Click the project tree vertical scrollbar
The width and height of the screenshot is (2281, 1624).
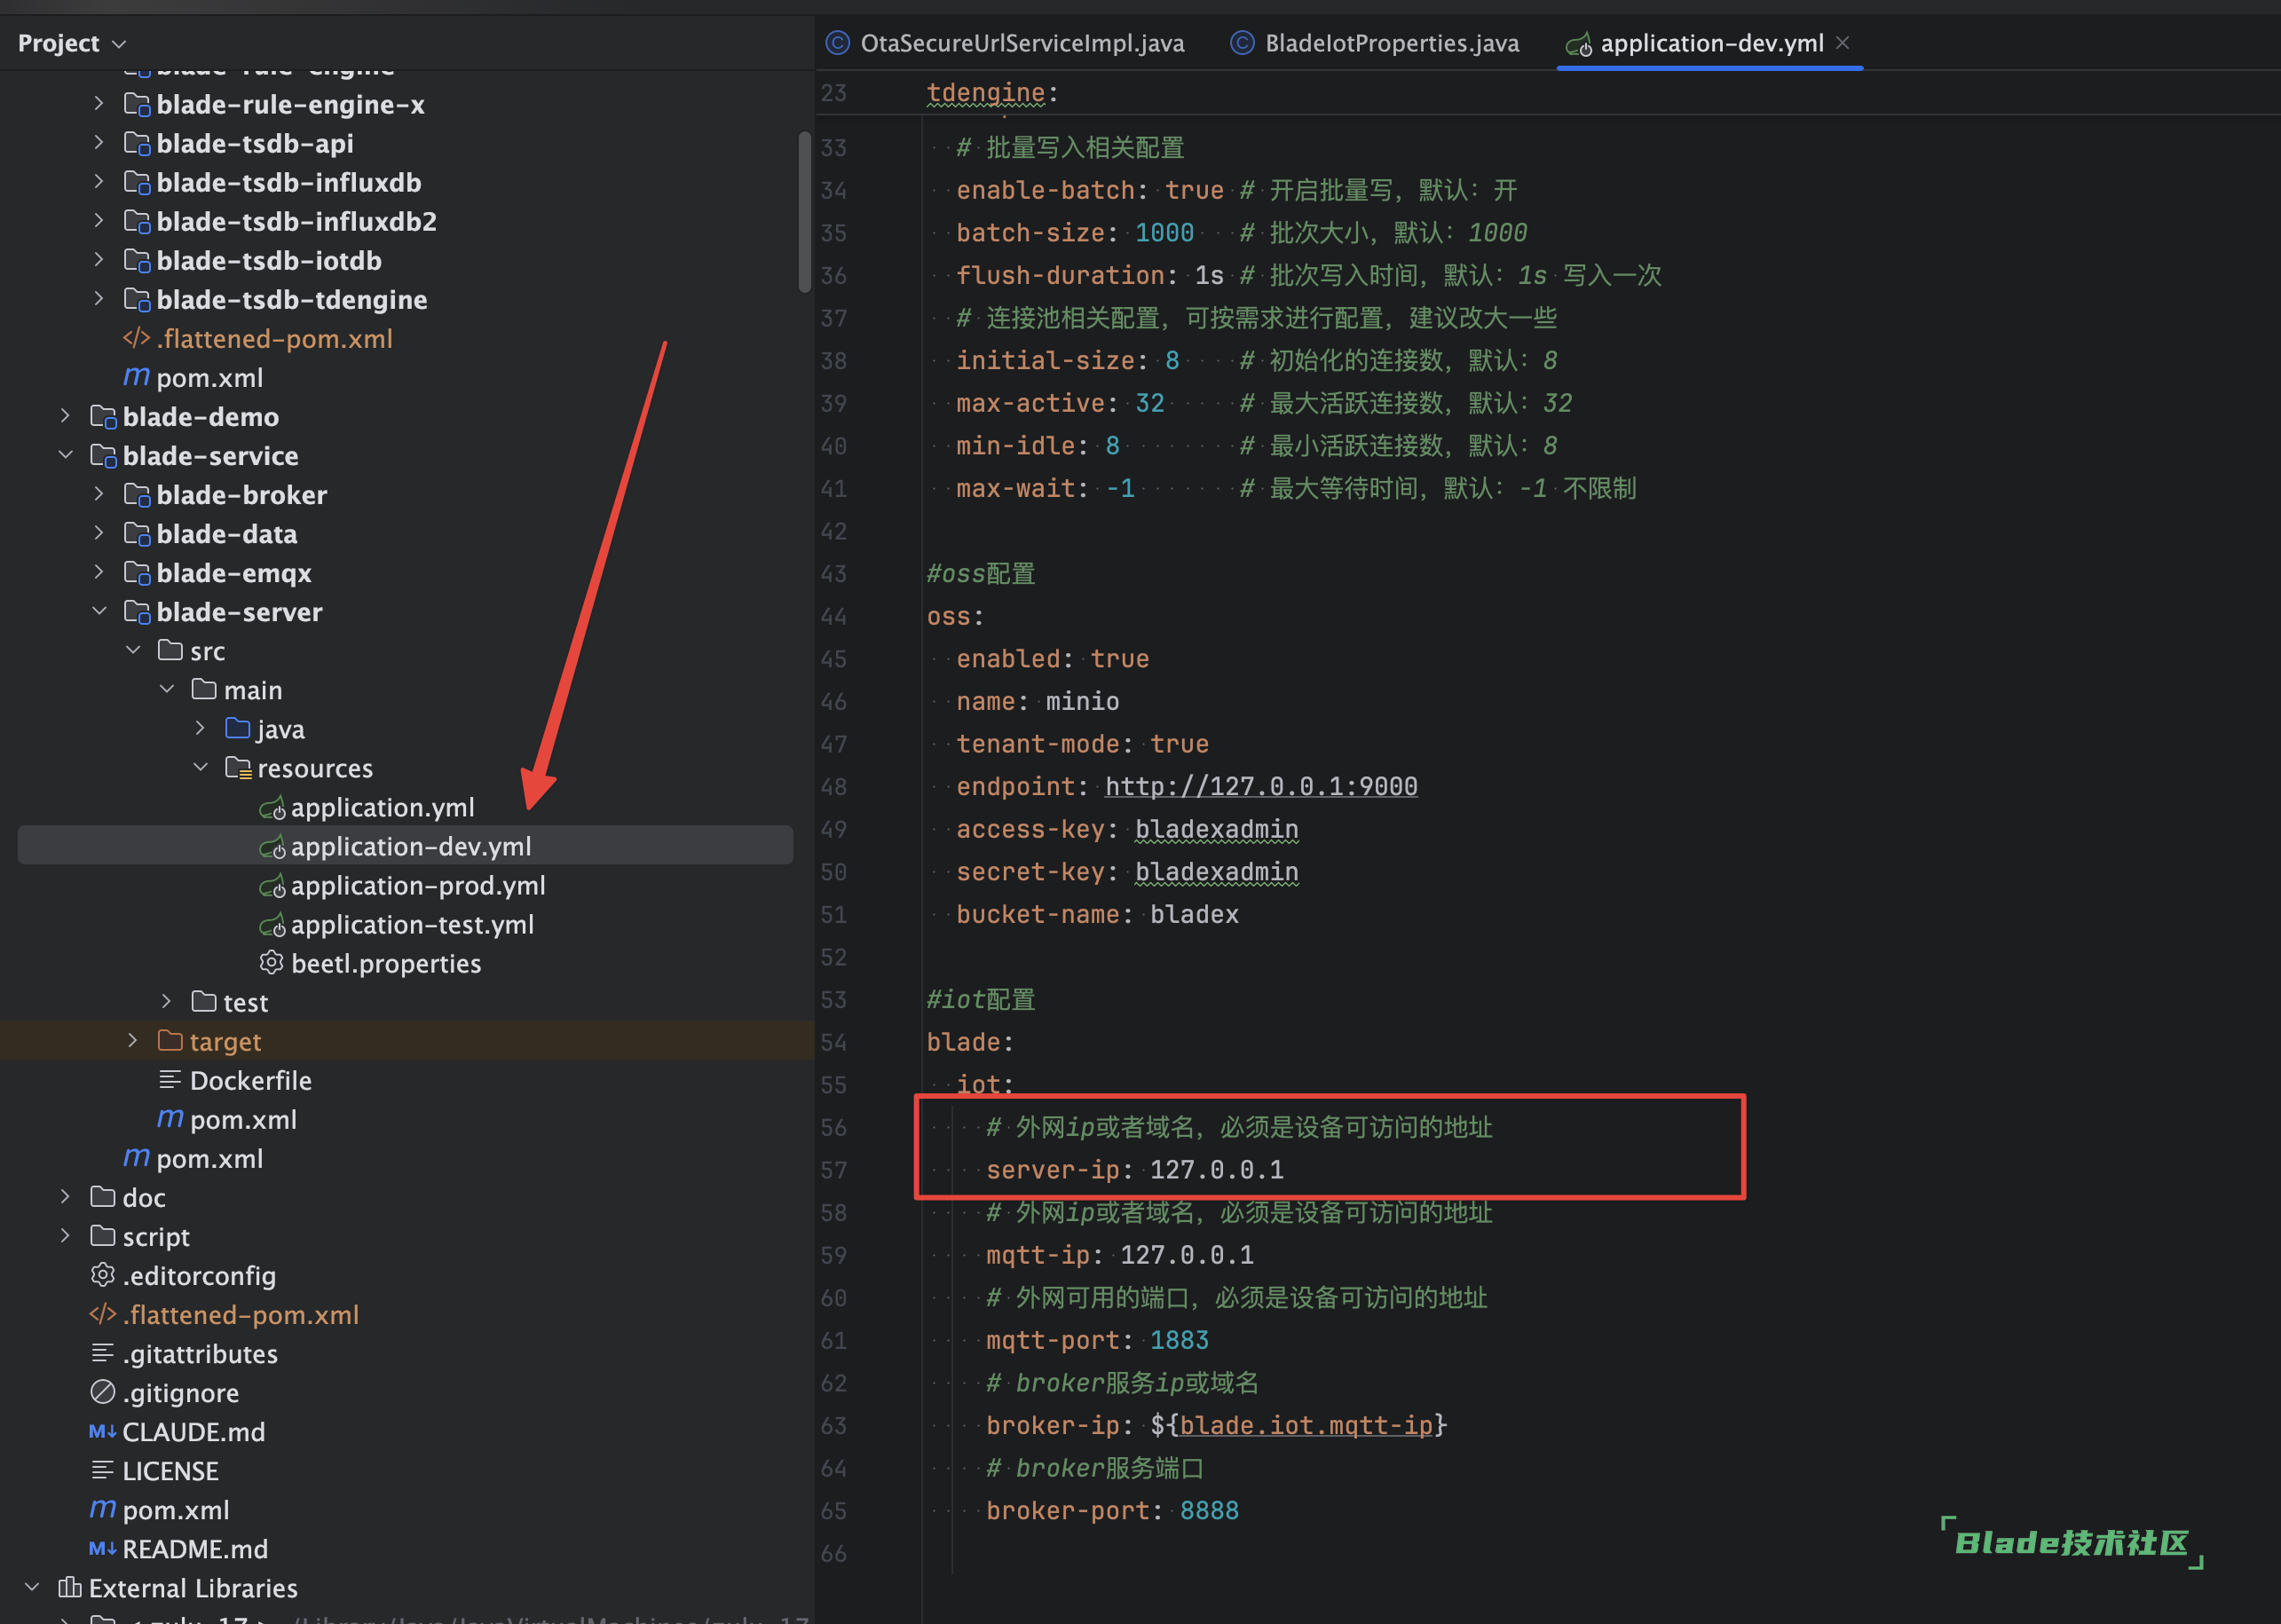click(804, 212)
